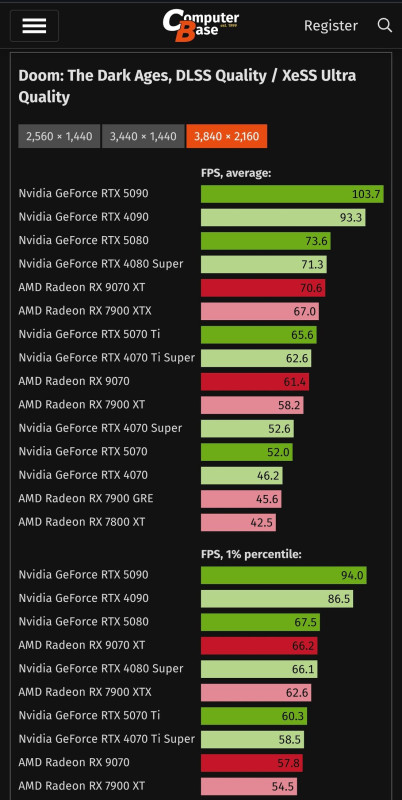Screen dimensions: 402x800
Task: Click the RTX 4090 93.3 average bar
Action: coord(283,217)
